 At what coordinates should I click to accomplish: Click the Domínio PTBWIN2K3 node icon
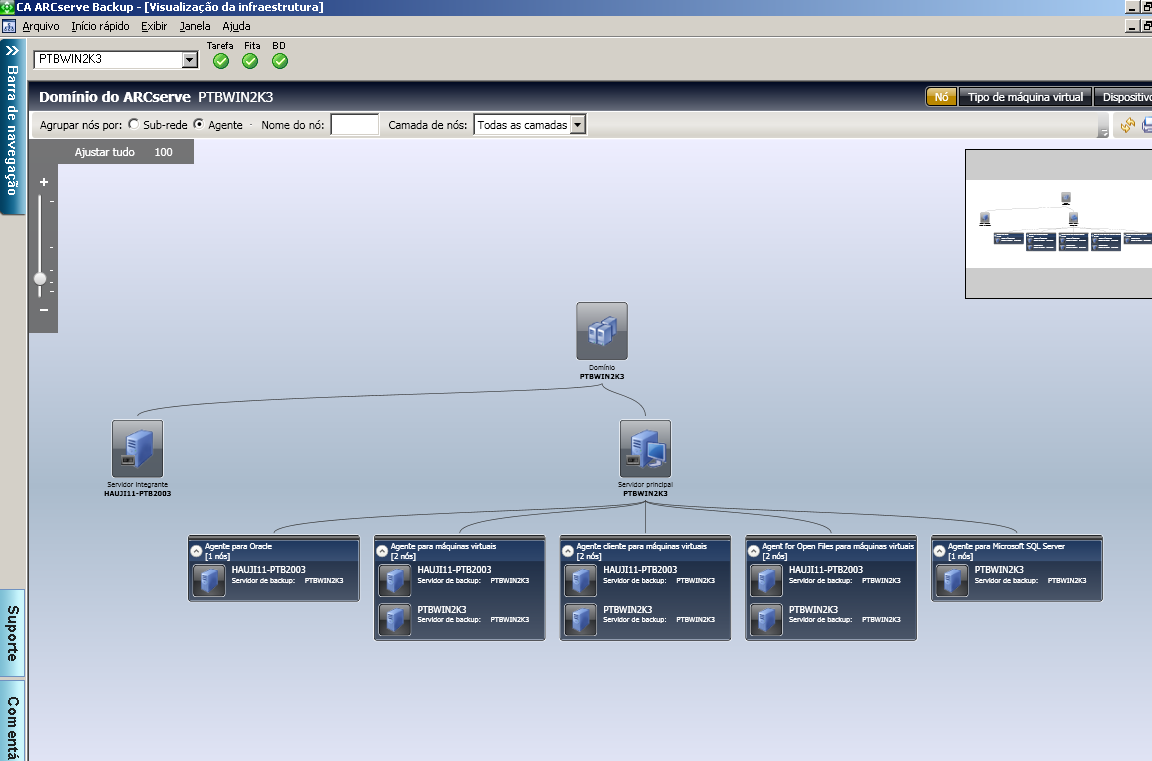click(602, 331)
